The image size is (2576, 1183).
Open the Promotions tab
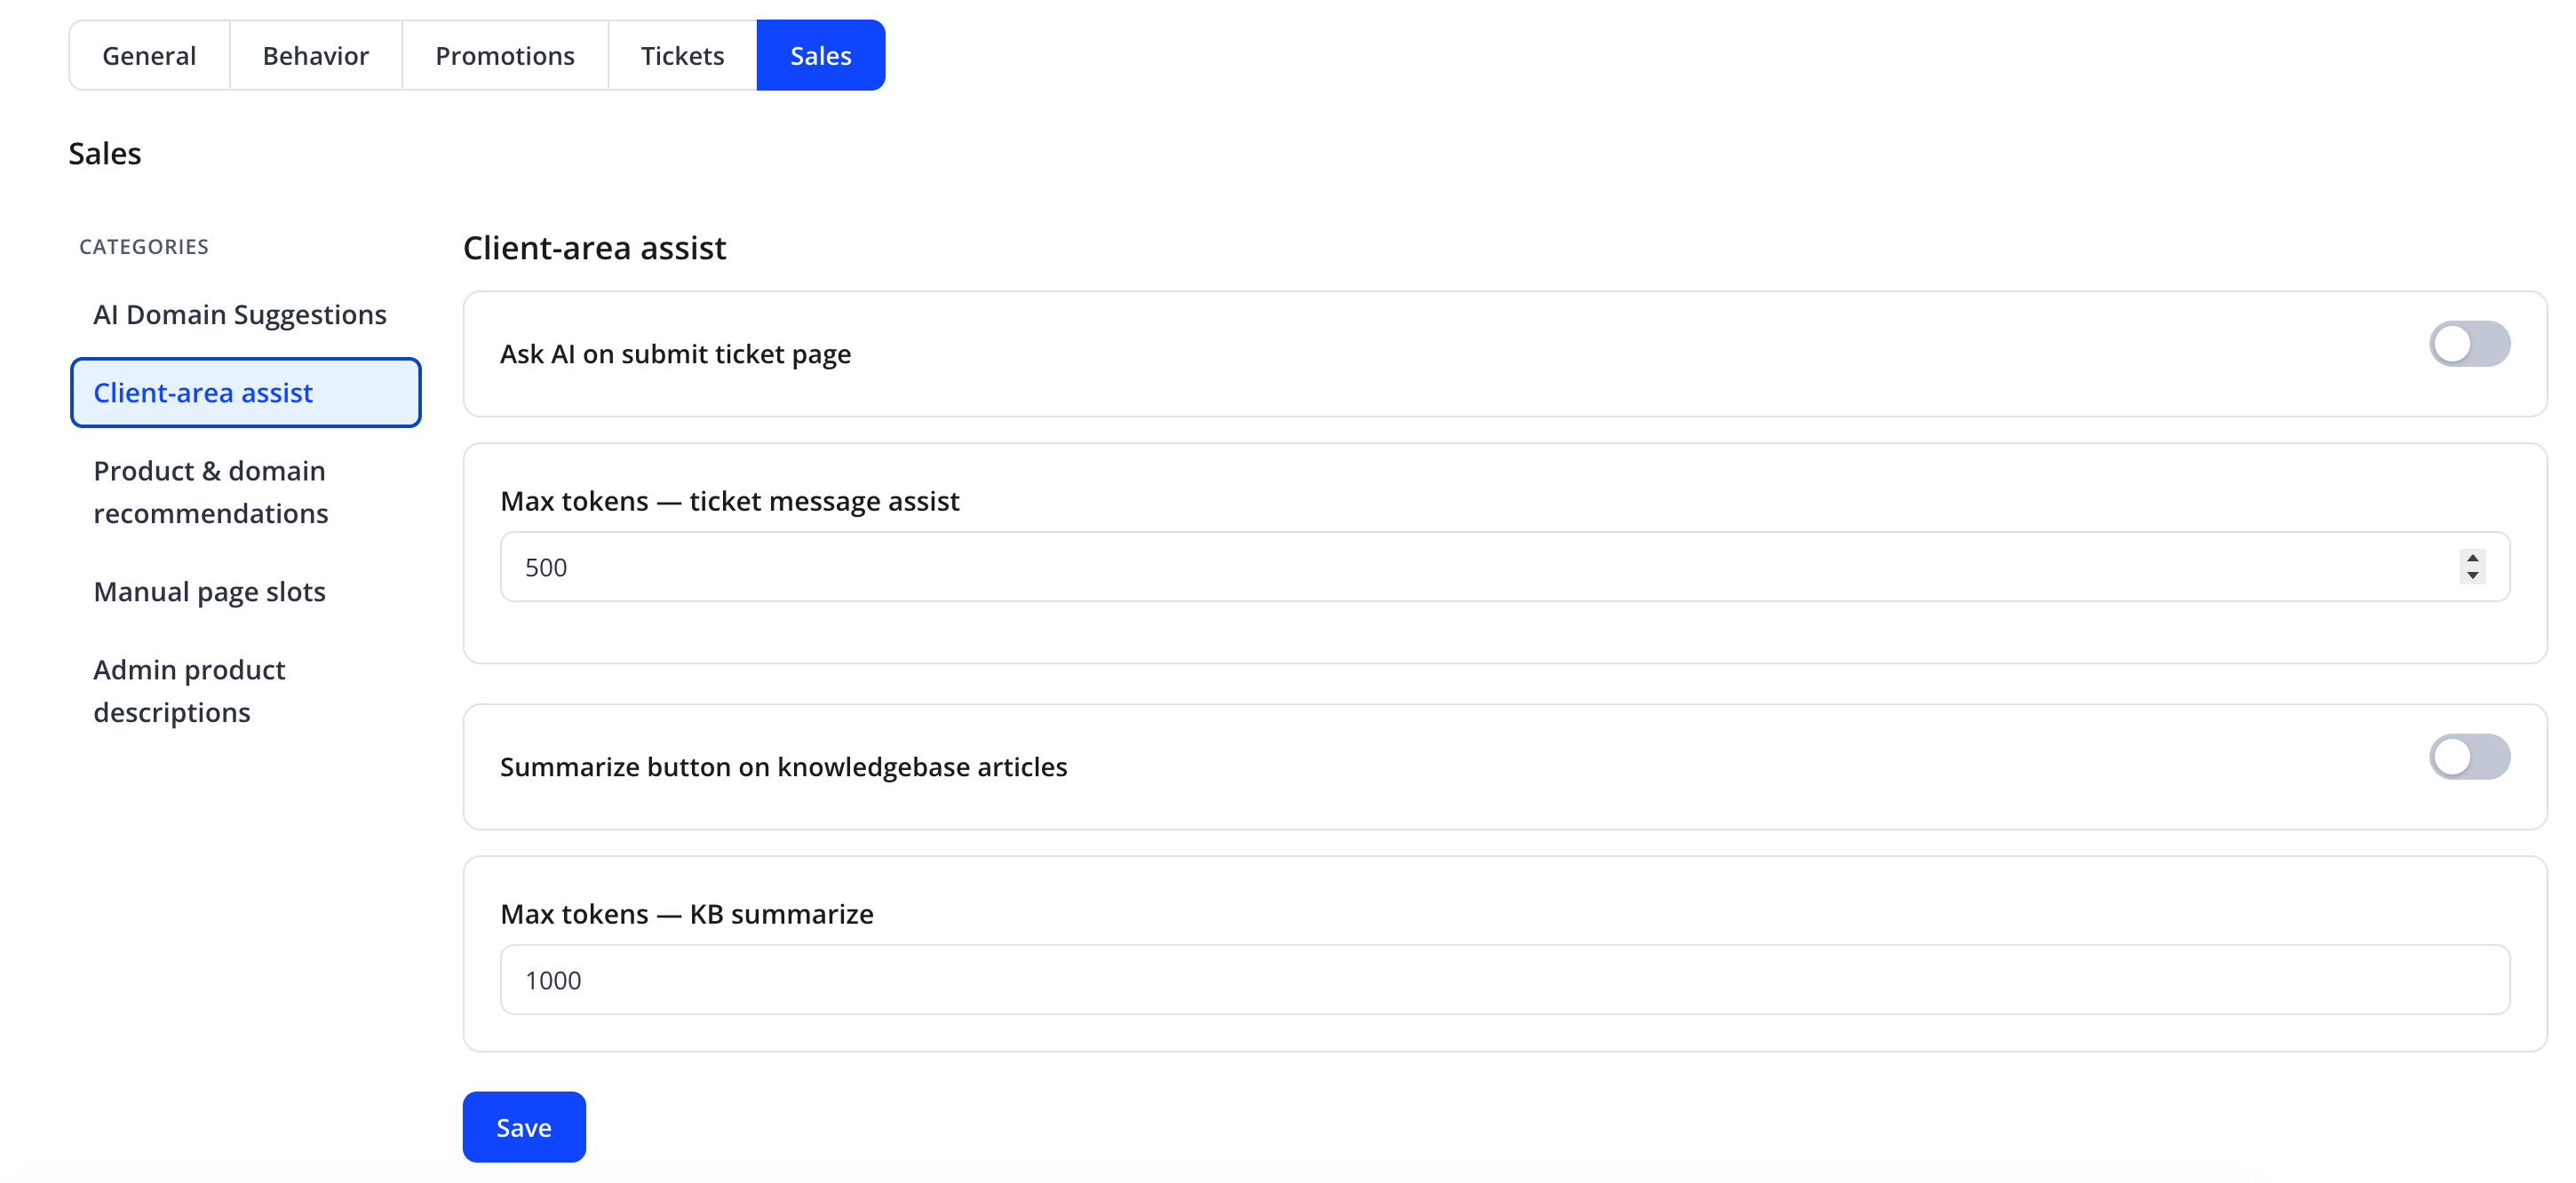click(505, 55)
